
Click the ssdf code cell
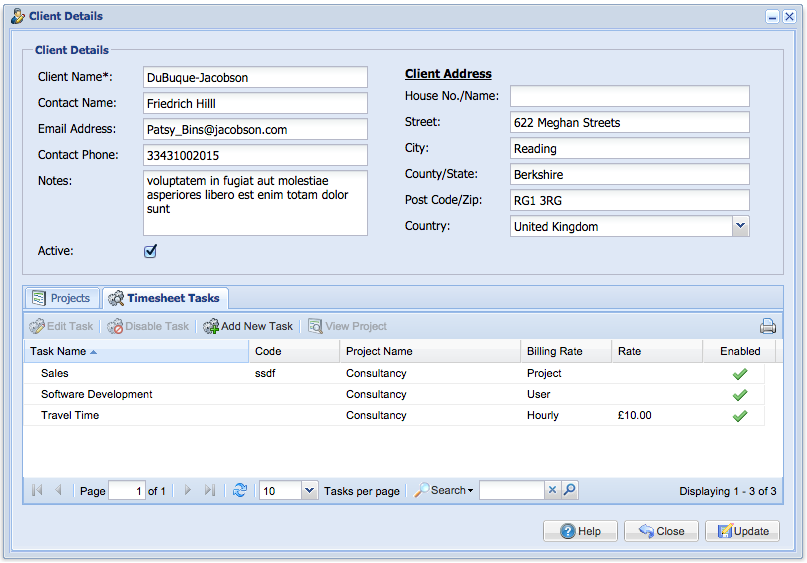pos(265,374)
